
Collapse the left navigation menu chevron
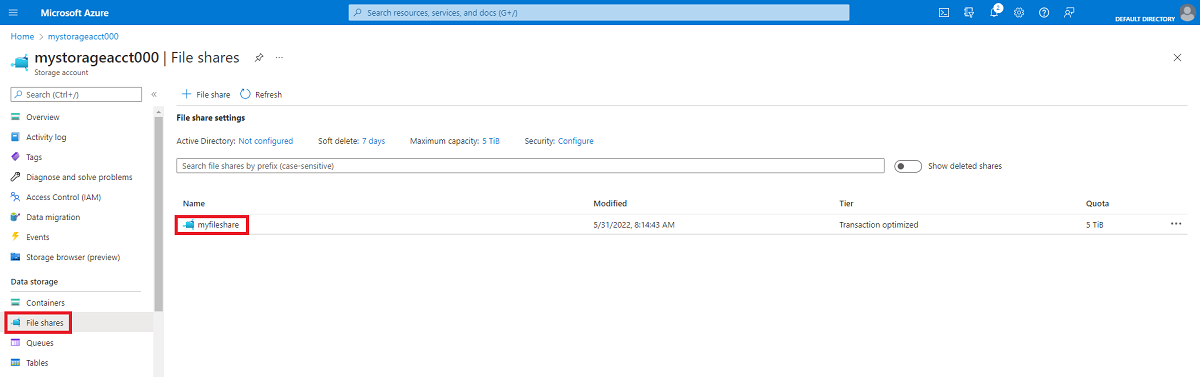[x=154, y=94]
